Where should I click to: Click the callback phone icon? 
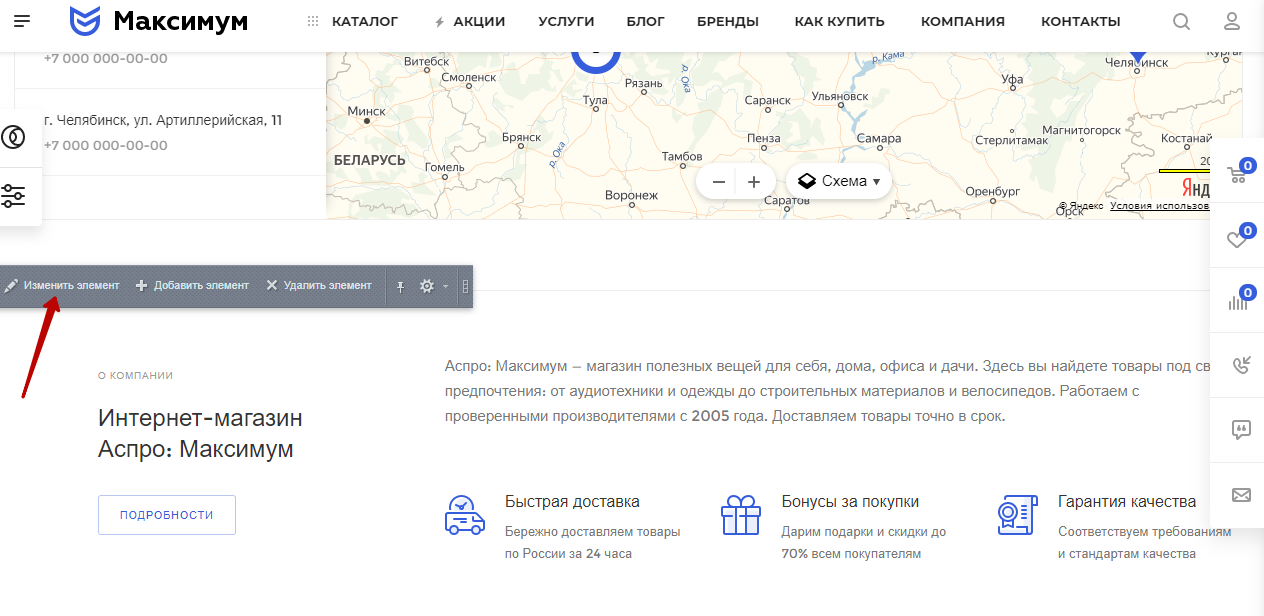coord(1241,365)
